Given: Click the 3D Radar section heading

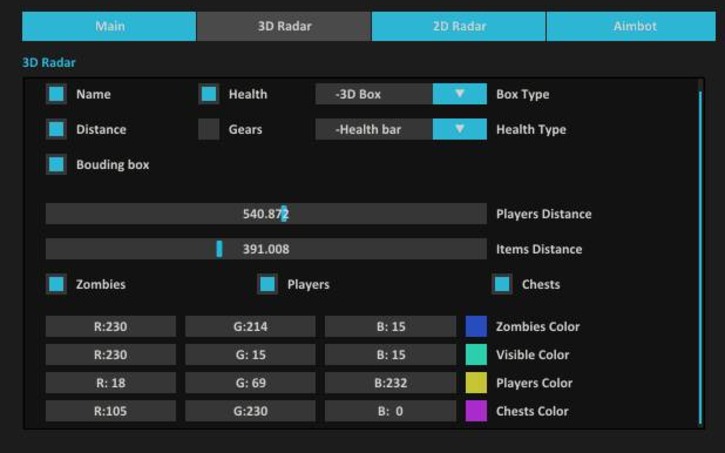Looking at the screenshot, I should 49,62.
